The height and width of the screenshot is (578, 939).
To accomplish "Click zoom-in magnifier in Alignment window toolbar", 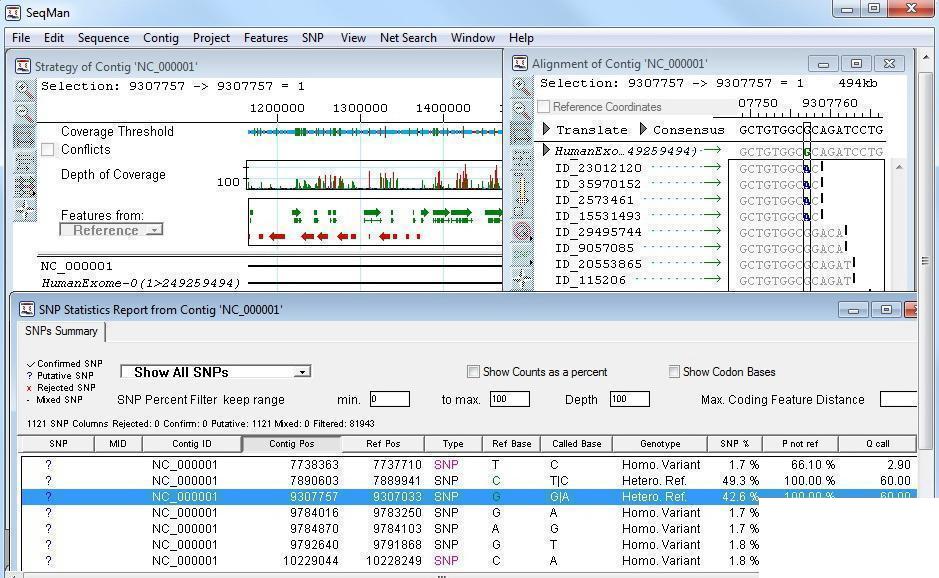I will coord(522,87).
